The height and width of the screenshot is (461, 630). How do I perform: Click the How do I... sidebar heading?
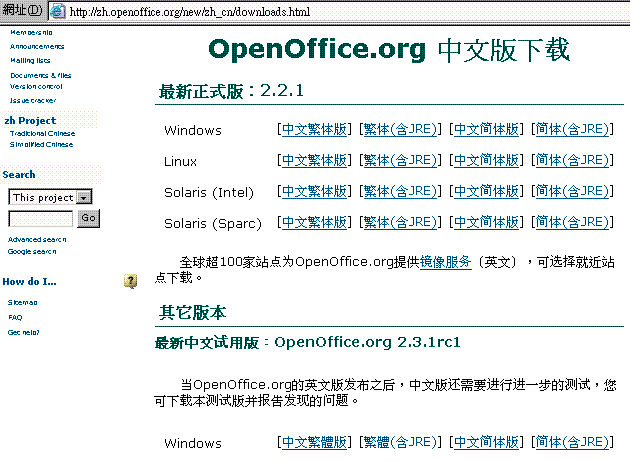(29, 281)
